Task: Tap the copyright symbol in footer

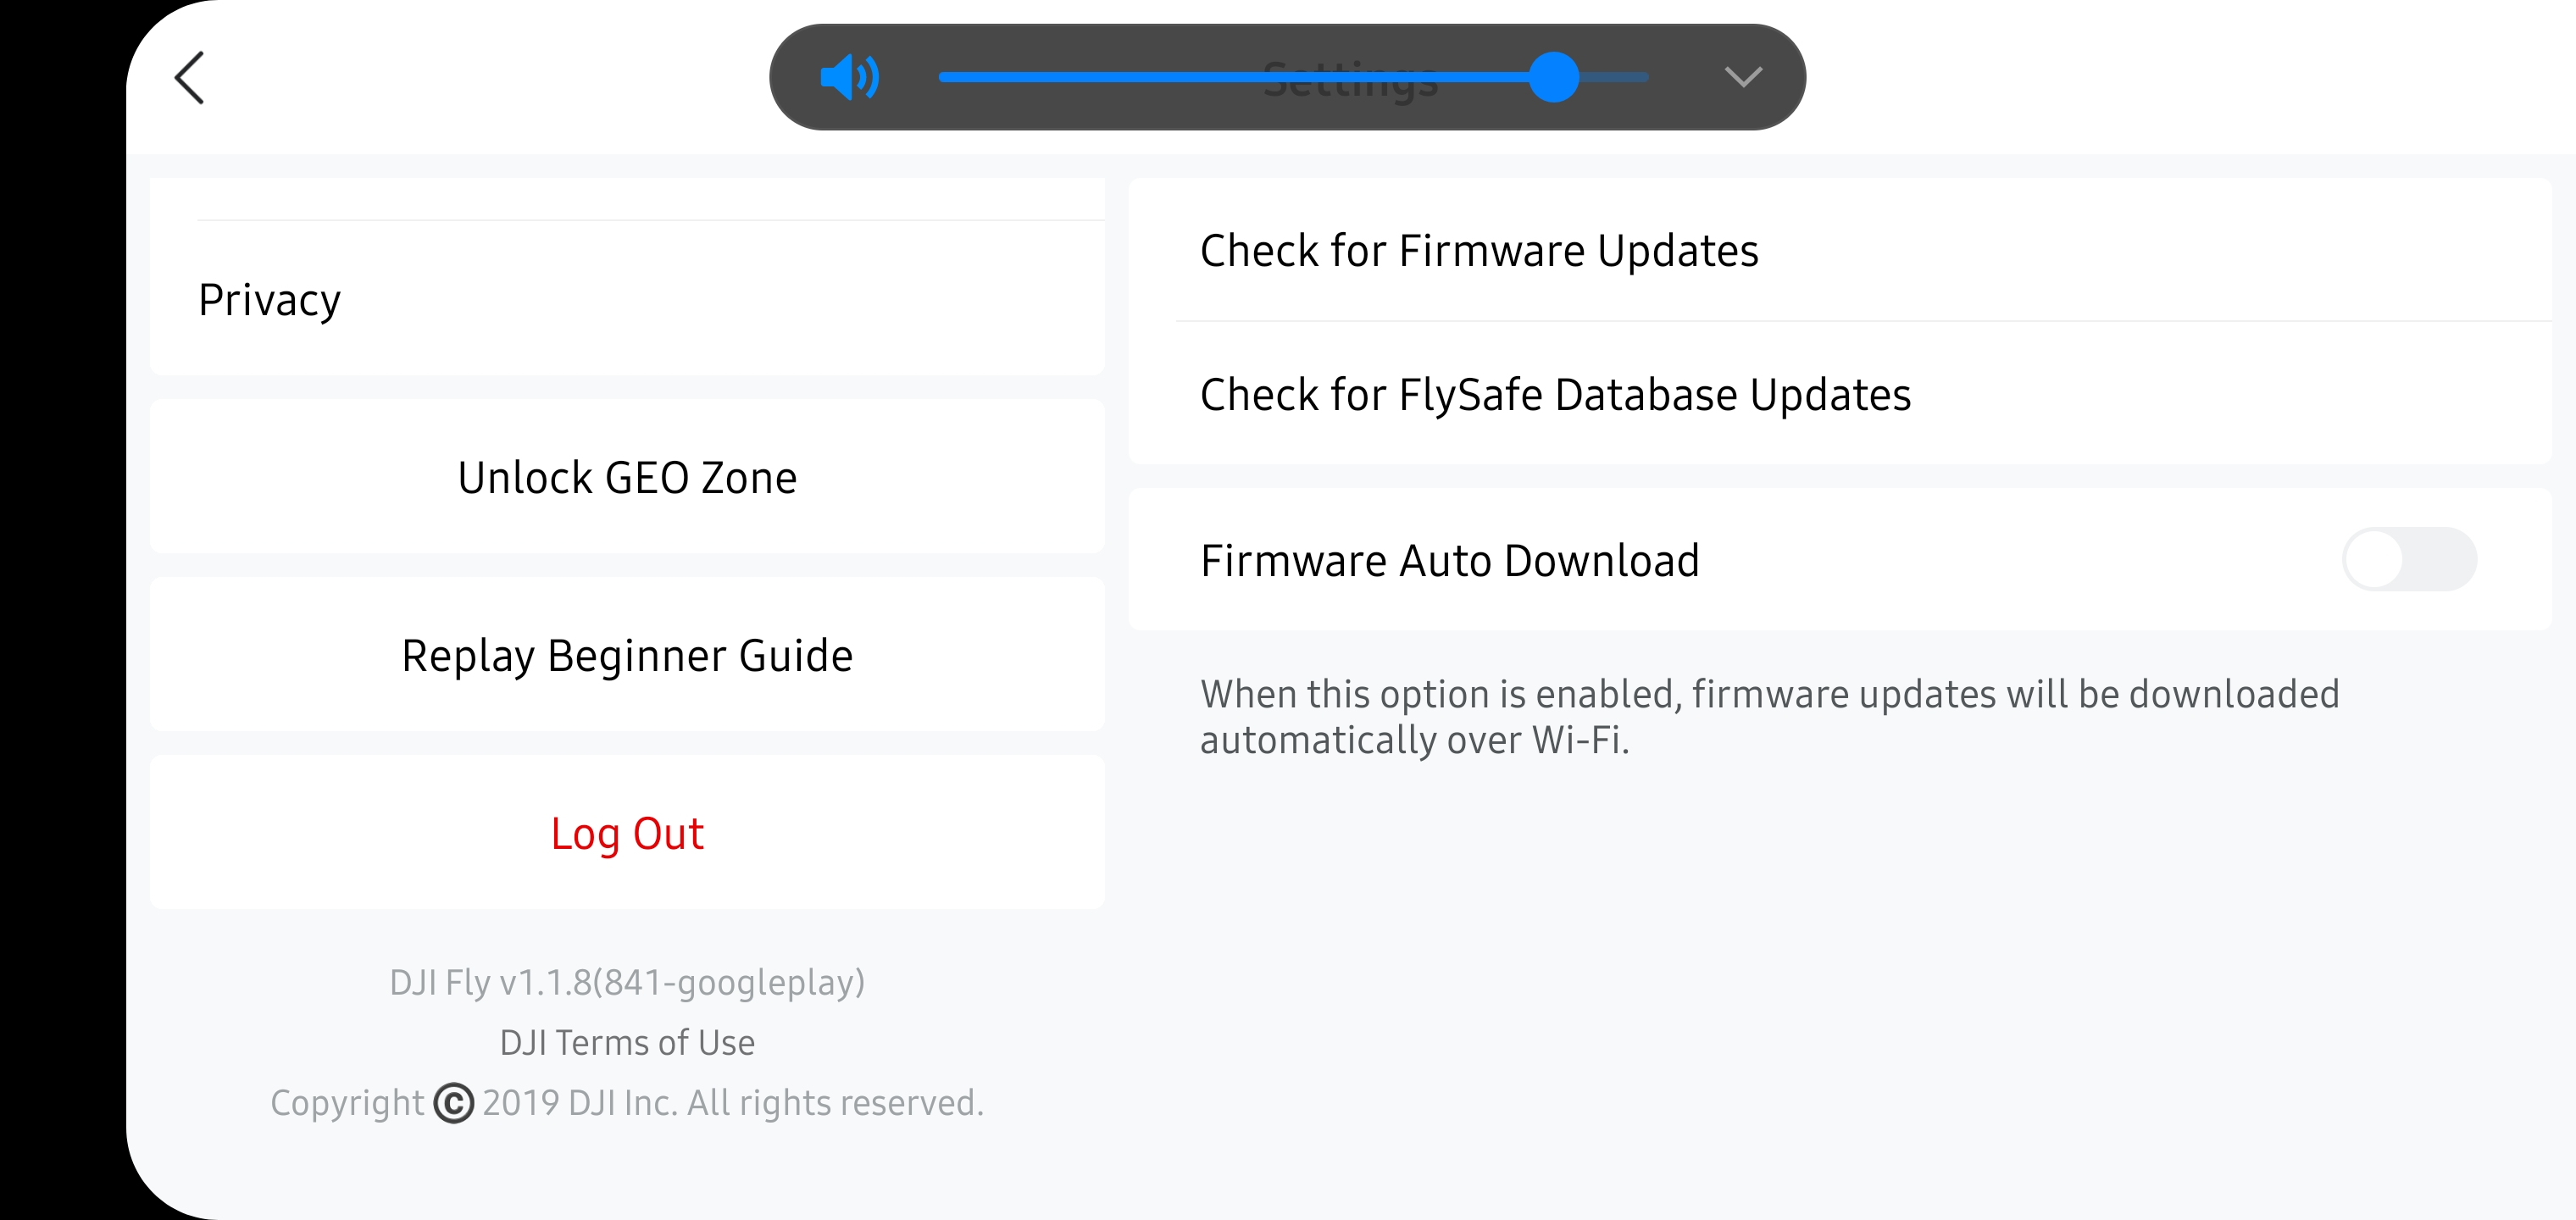Action: 454,1103
